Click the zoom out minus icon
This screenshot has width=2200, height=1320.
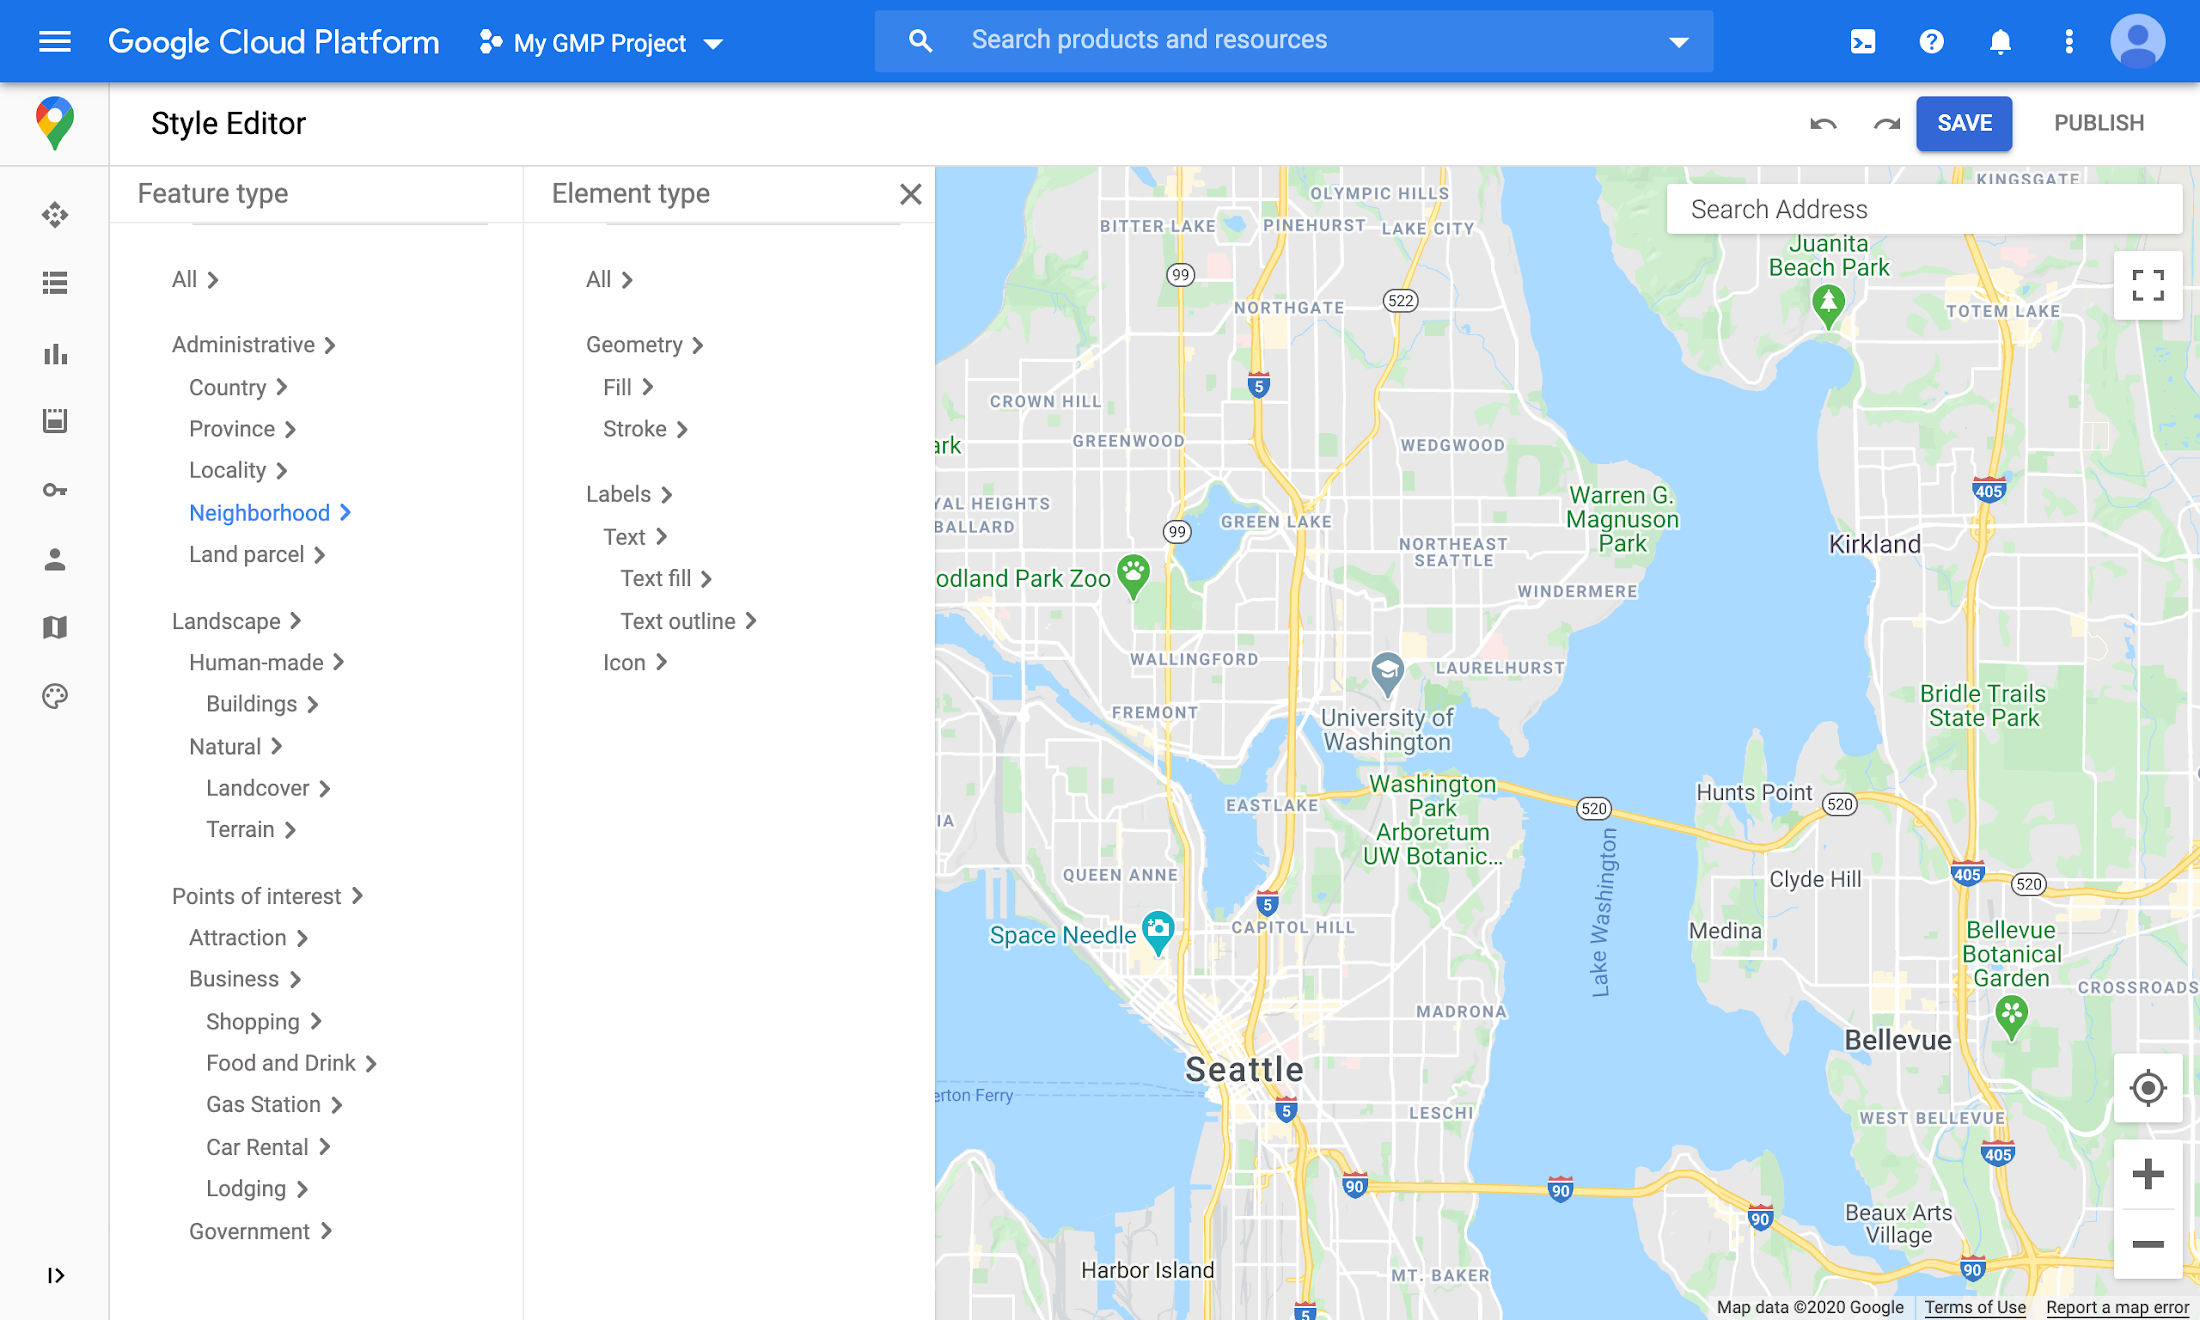coord(2145,1243)
